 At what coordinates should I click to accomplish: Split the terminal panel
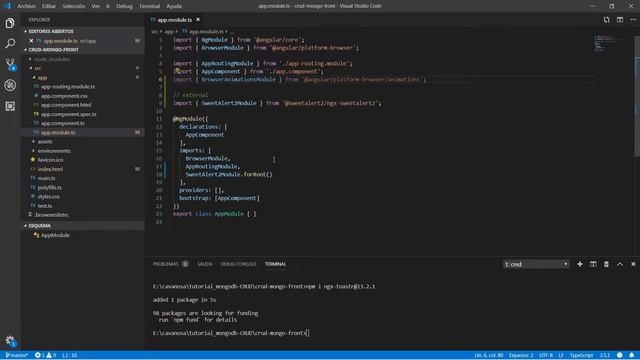coord(593,264)
